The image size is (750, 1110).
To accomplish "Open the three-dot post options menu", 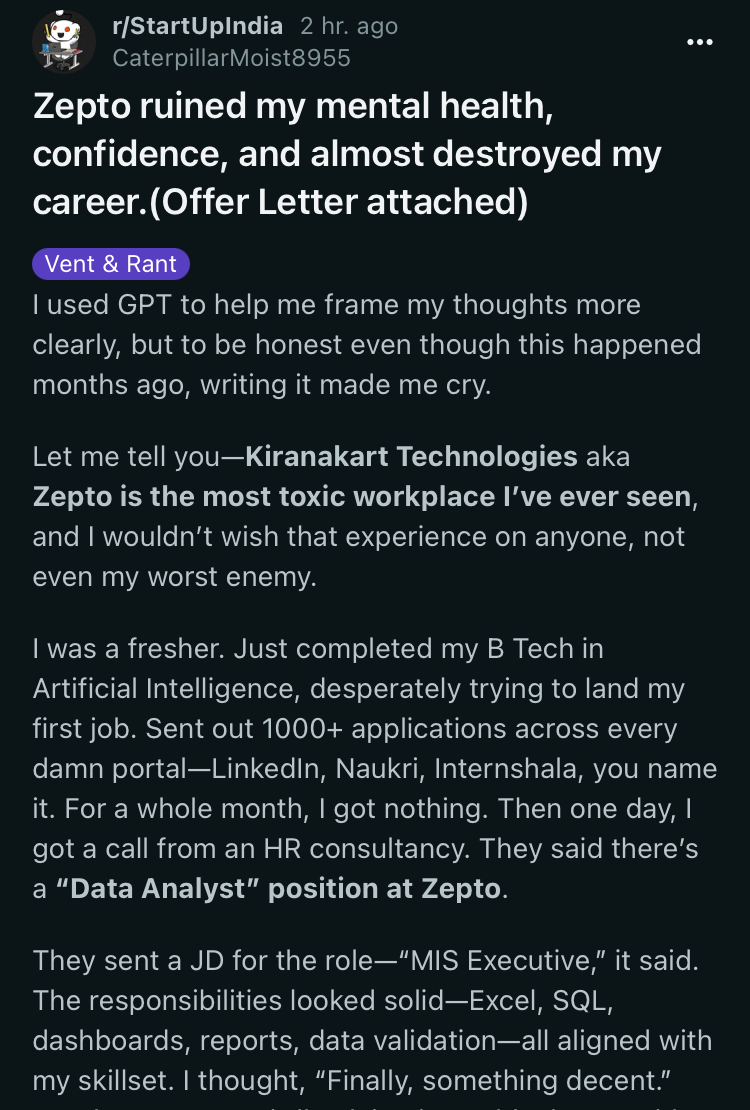I will tap(699, 42).
